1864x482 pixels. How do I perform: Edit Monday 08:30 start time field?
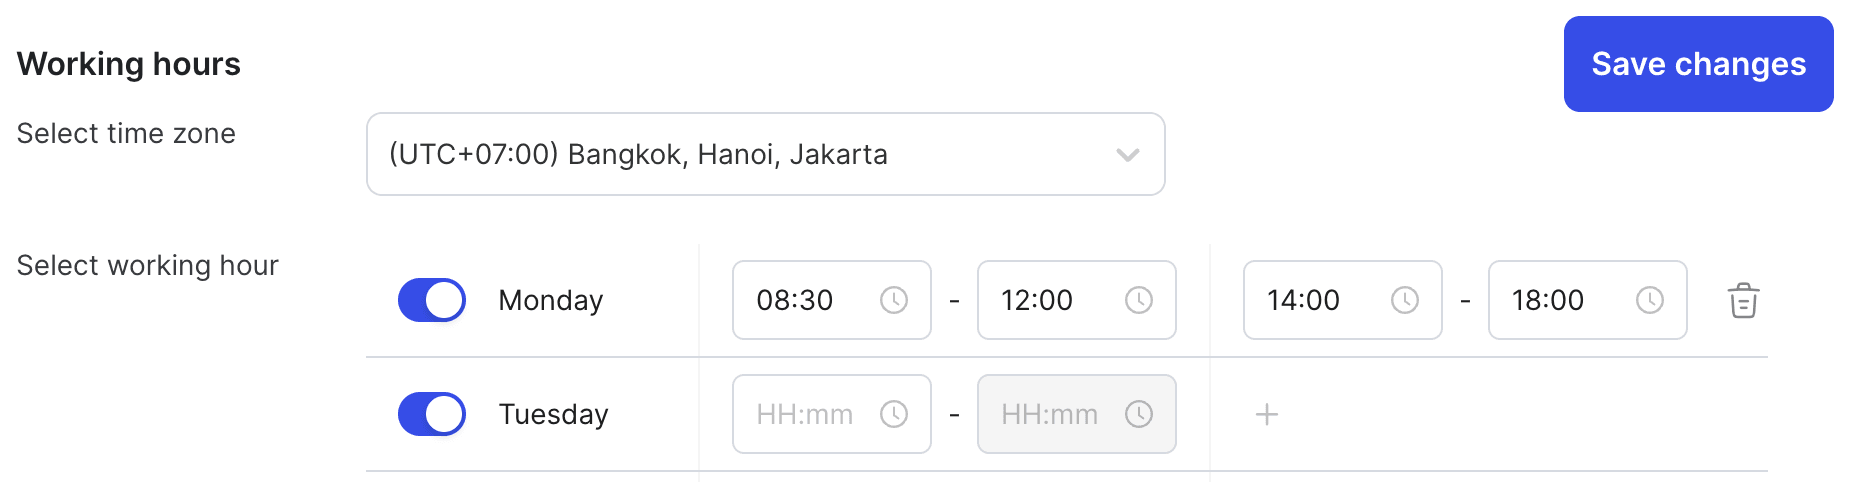[x=831, y=300]
